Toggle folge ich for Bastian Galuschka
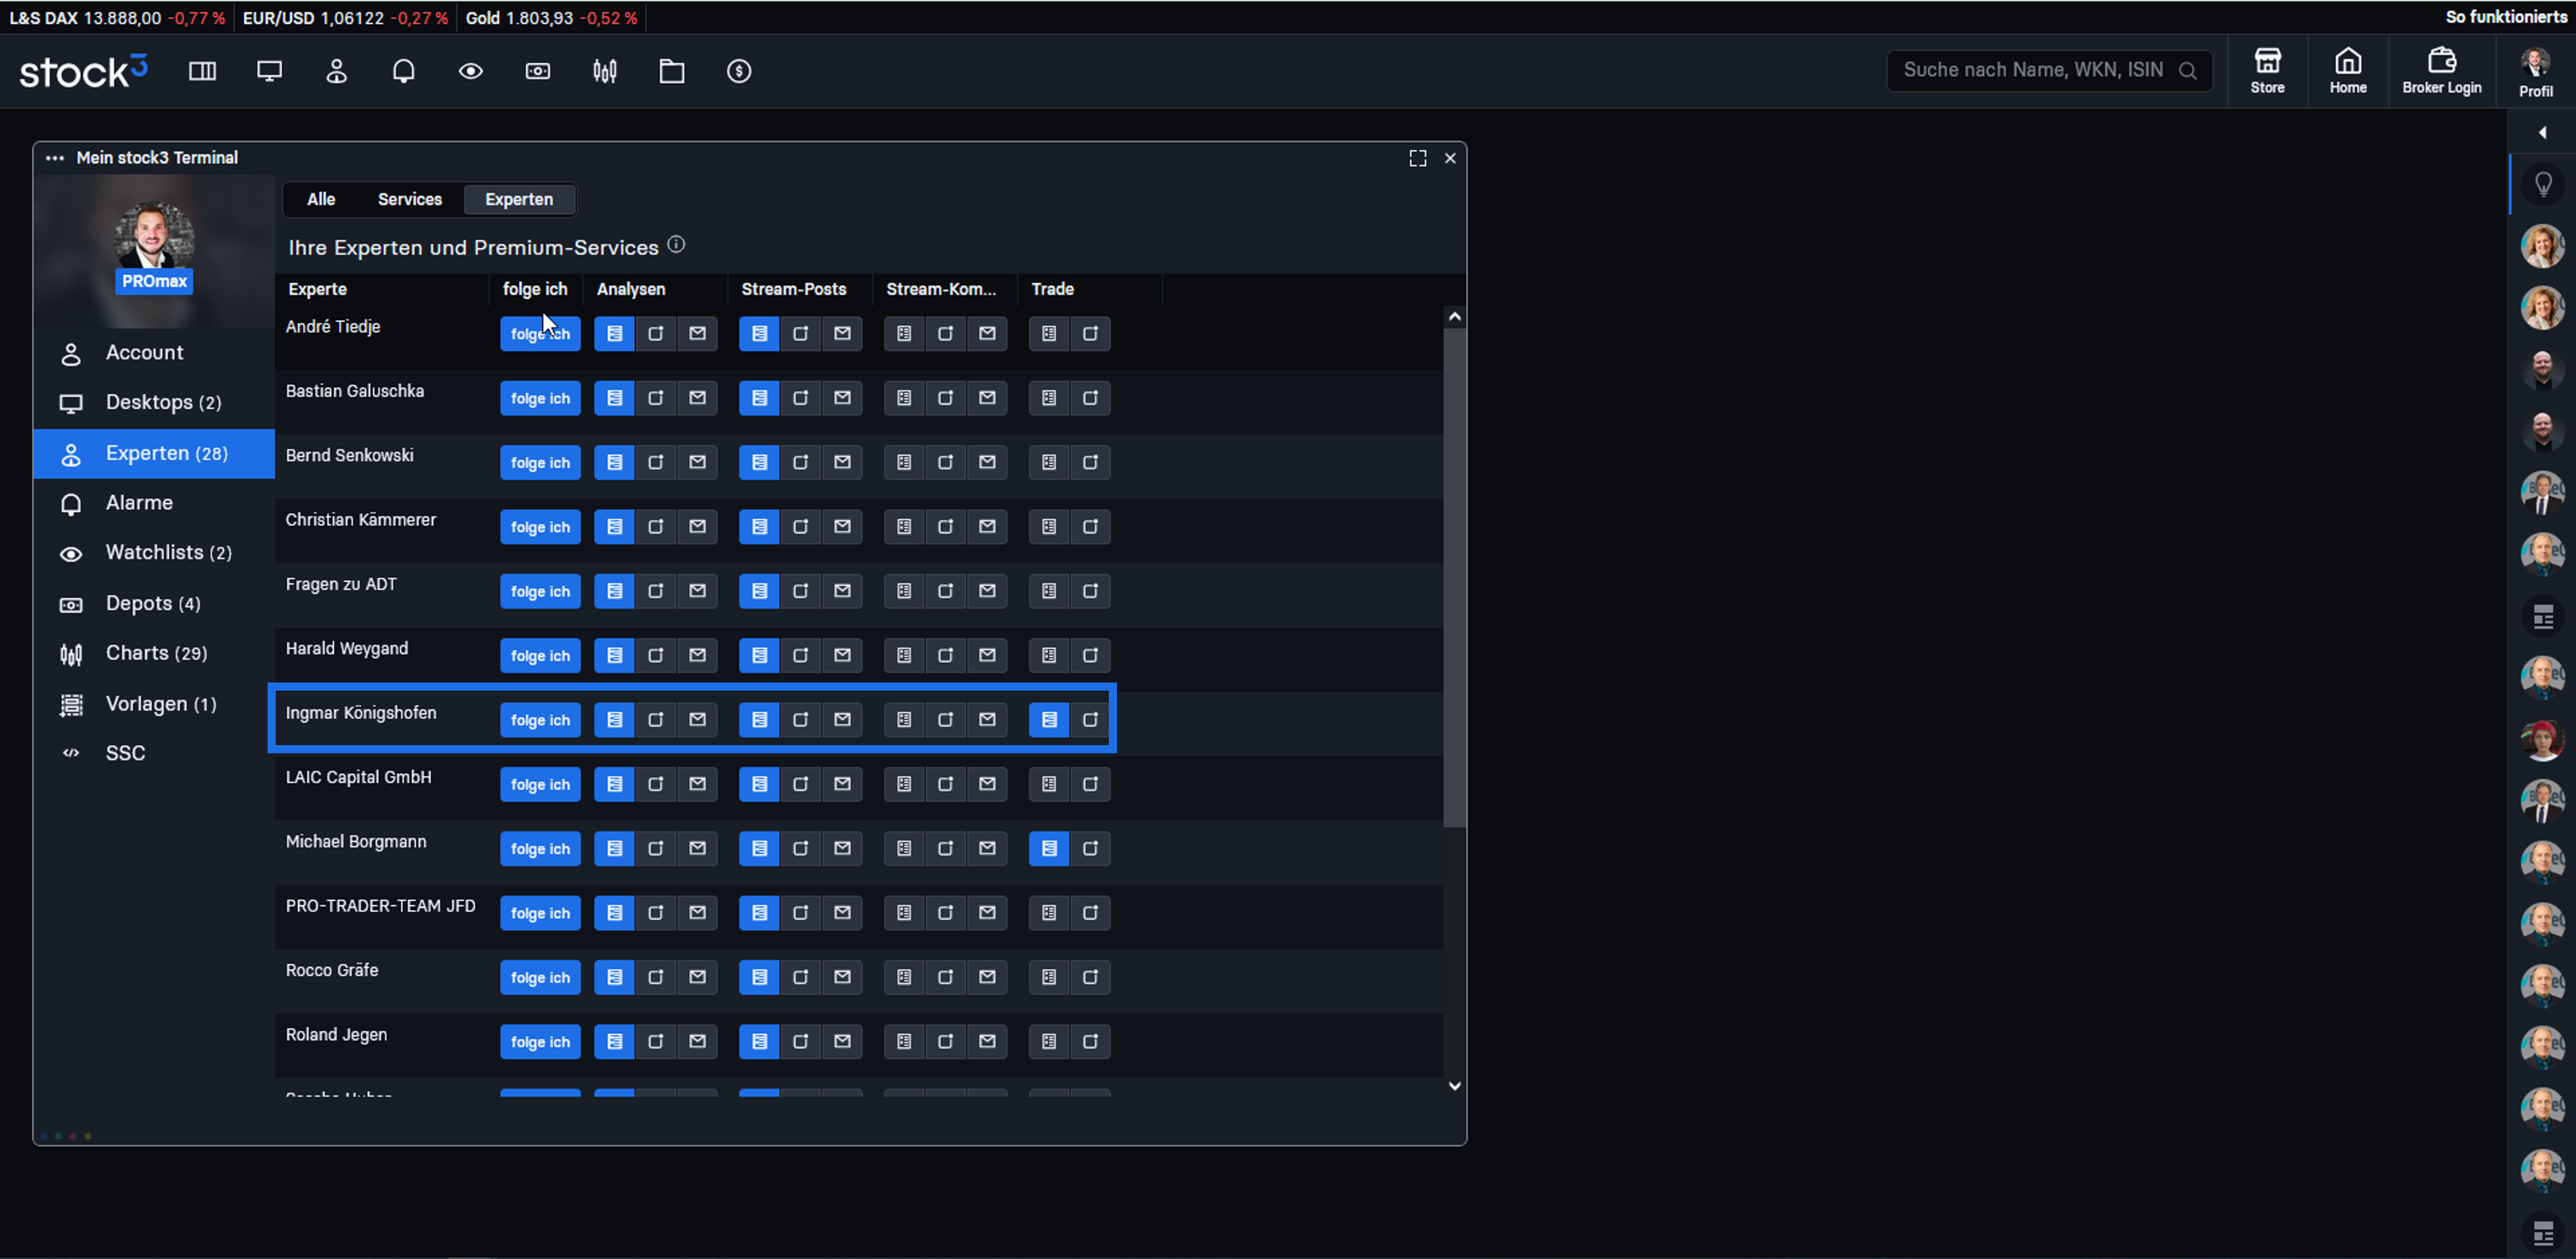 pos(540,398)
